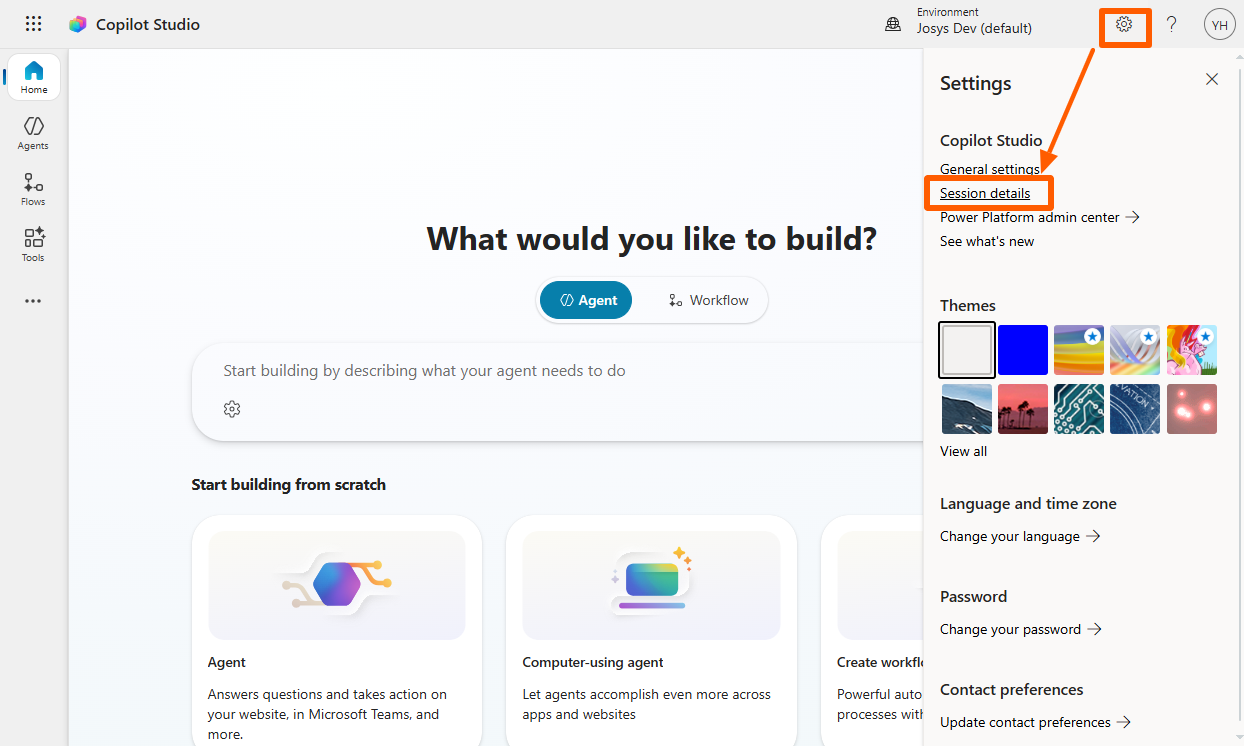Open the app launcher waffle icon
The image size is (1244, 746).
[33, 24]
